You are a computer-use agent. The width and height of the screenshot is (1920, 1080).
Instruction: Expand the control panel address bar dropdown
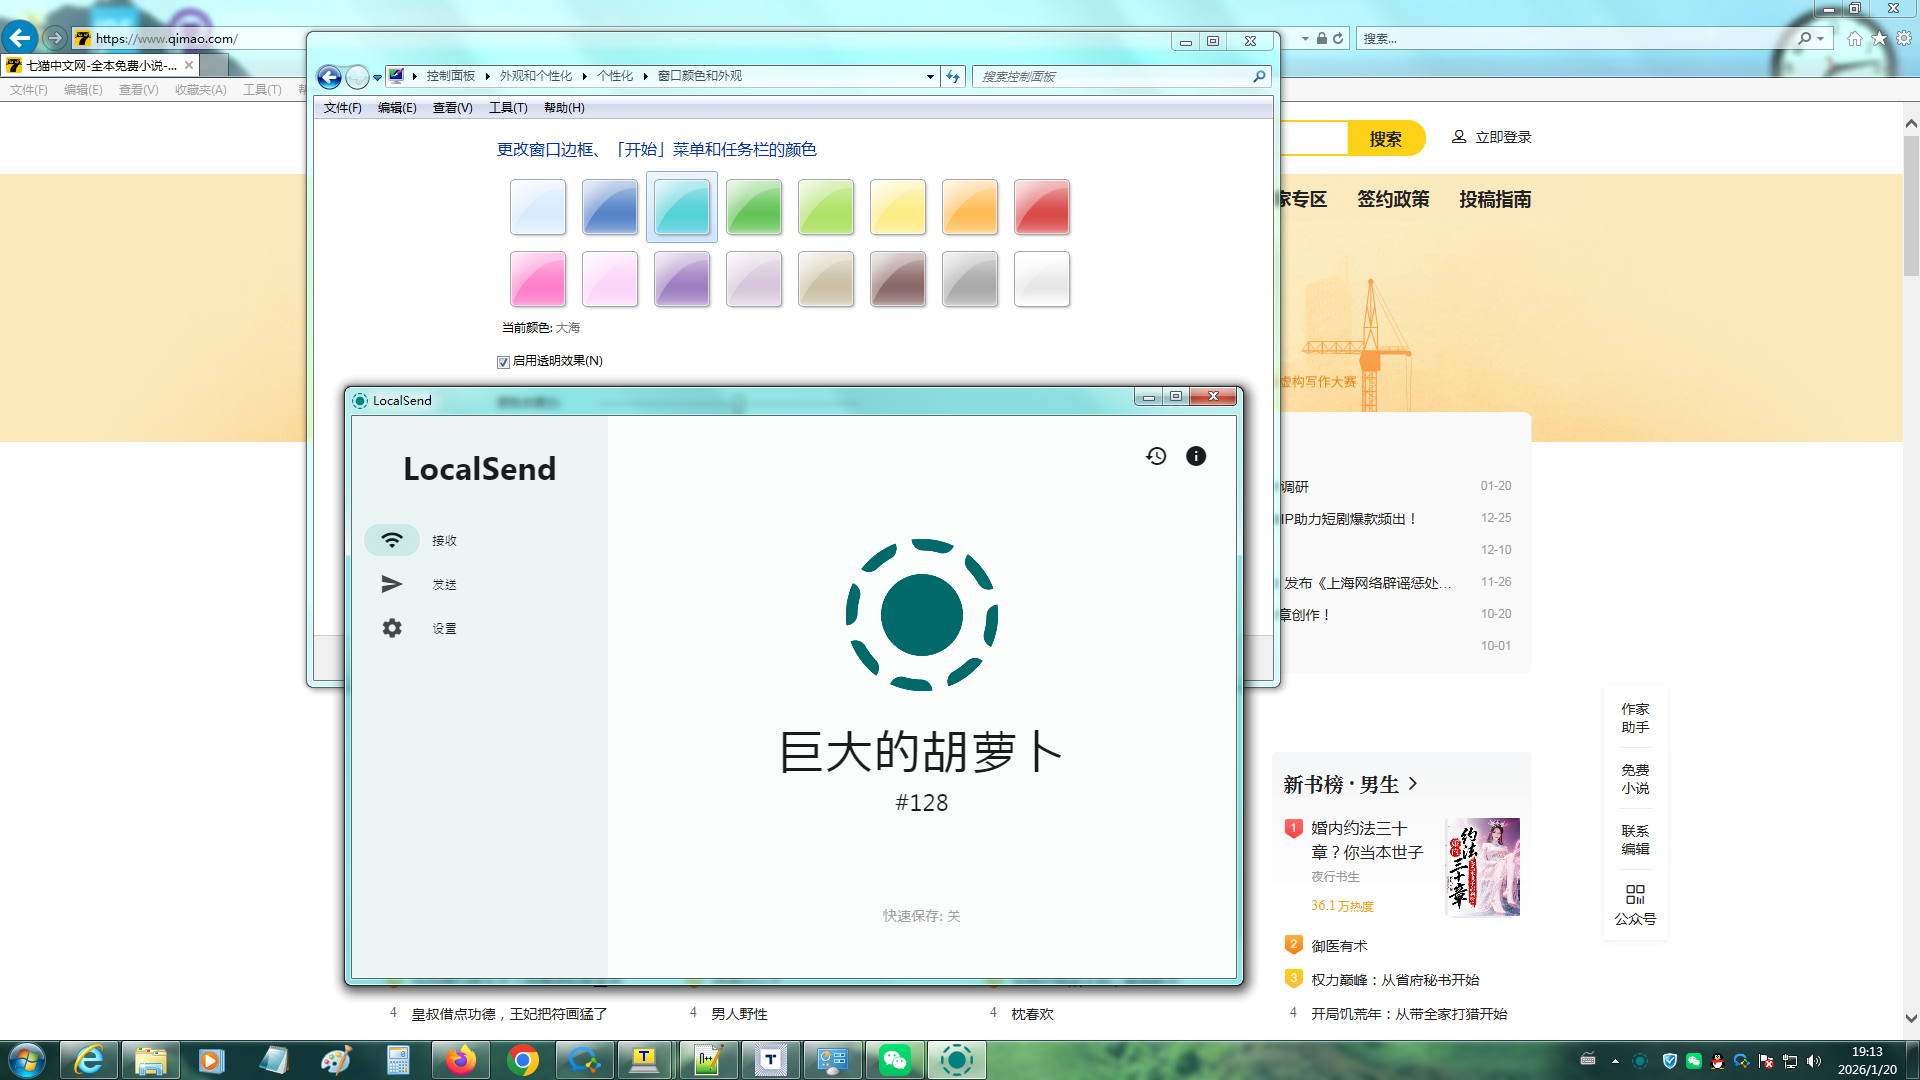930,76
